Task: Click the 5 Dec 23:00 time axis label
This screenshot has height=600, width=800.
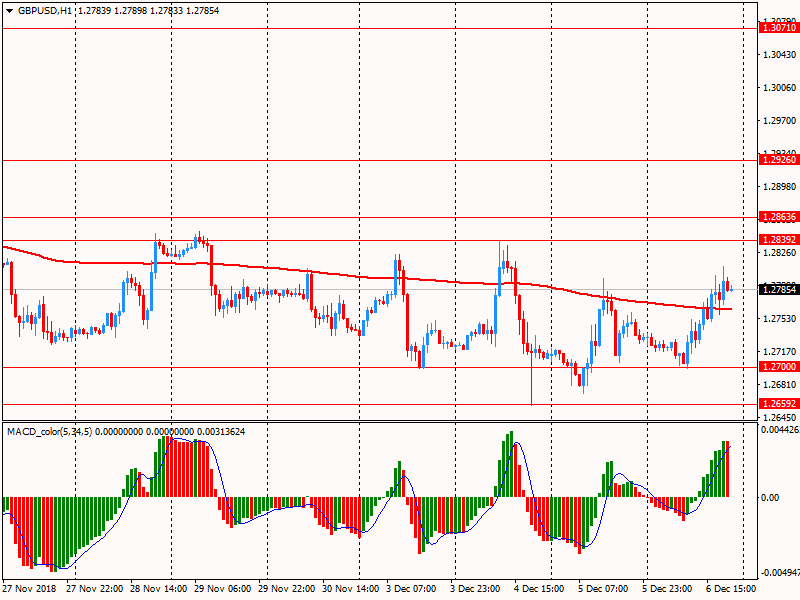Action: coord(667,588)
